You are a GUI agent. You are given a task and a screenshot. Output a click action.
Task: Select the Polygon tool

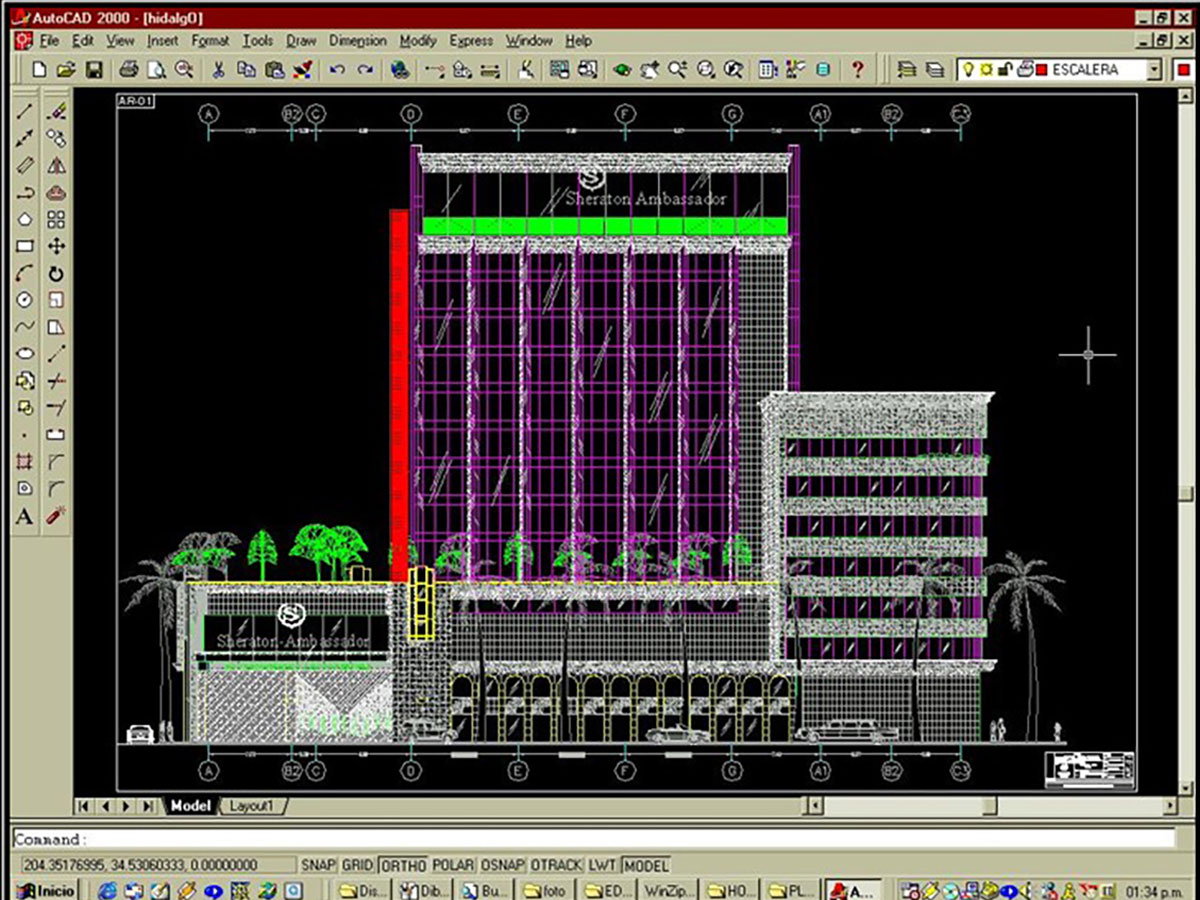pyautogui.click(x=25, y=219)
